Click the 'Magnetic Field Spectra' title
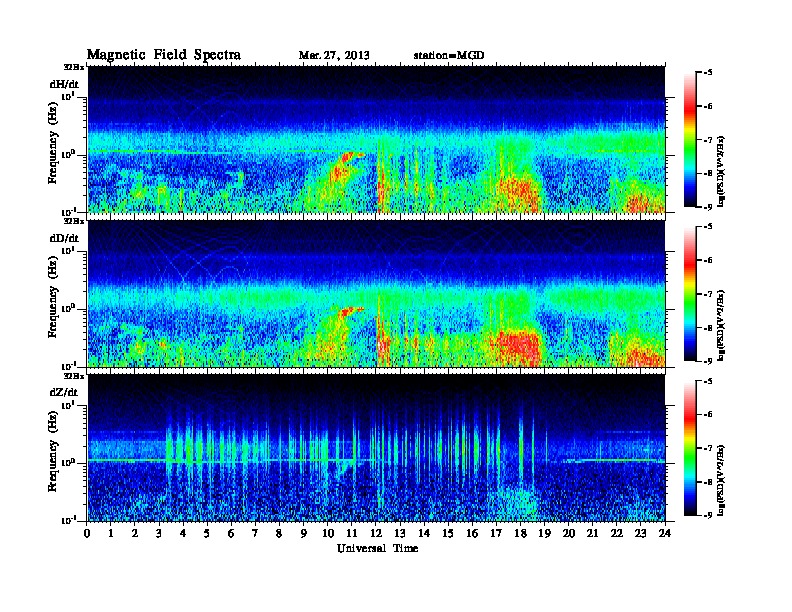792x612 pixels. click(x=164, y=55)
